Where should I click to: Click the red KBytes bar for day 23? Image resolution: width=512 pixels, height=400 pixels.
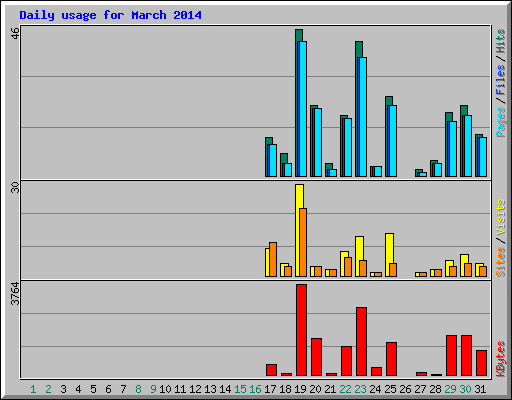click(361, 342)
